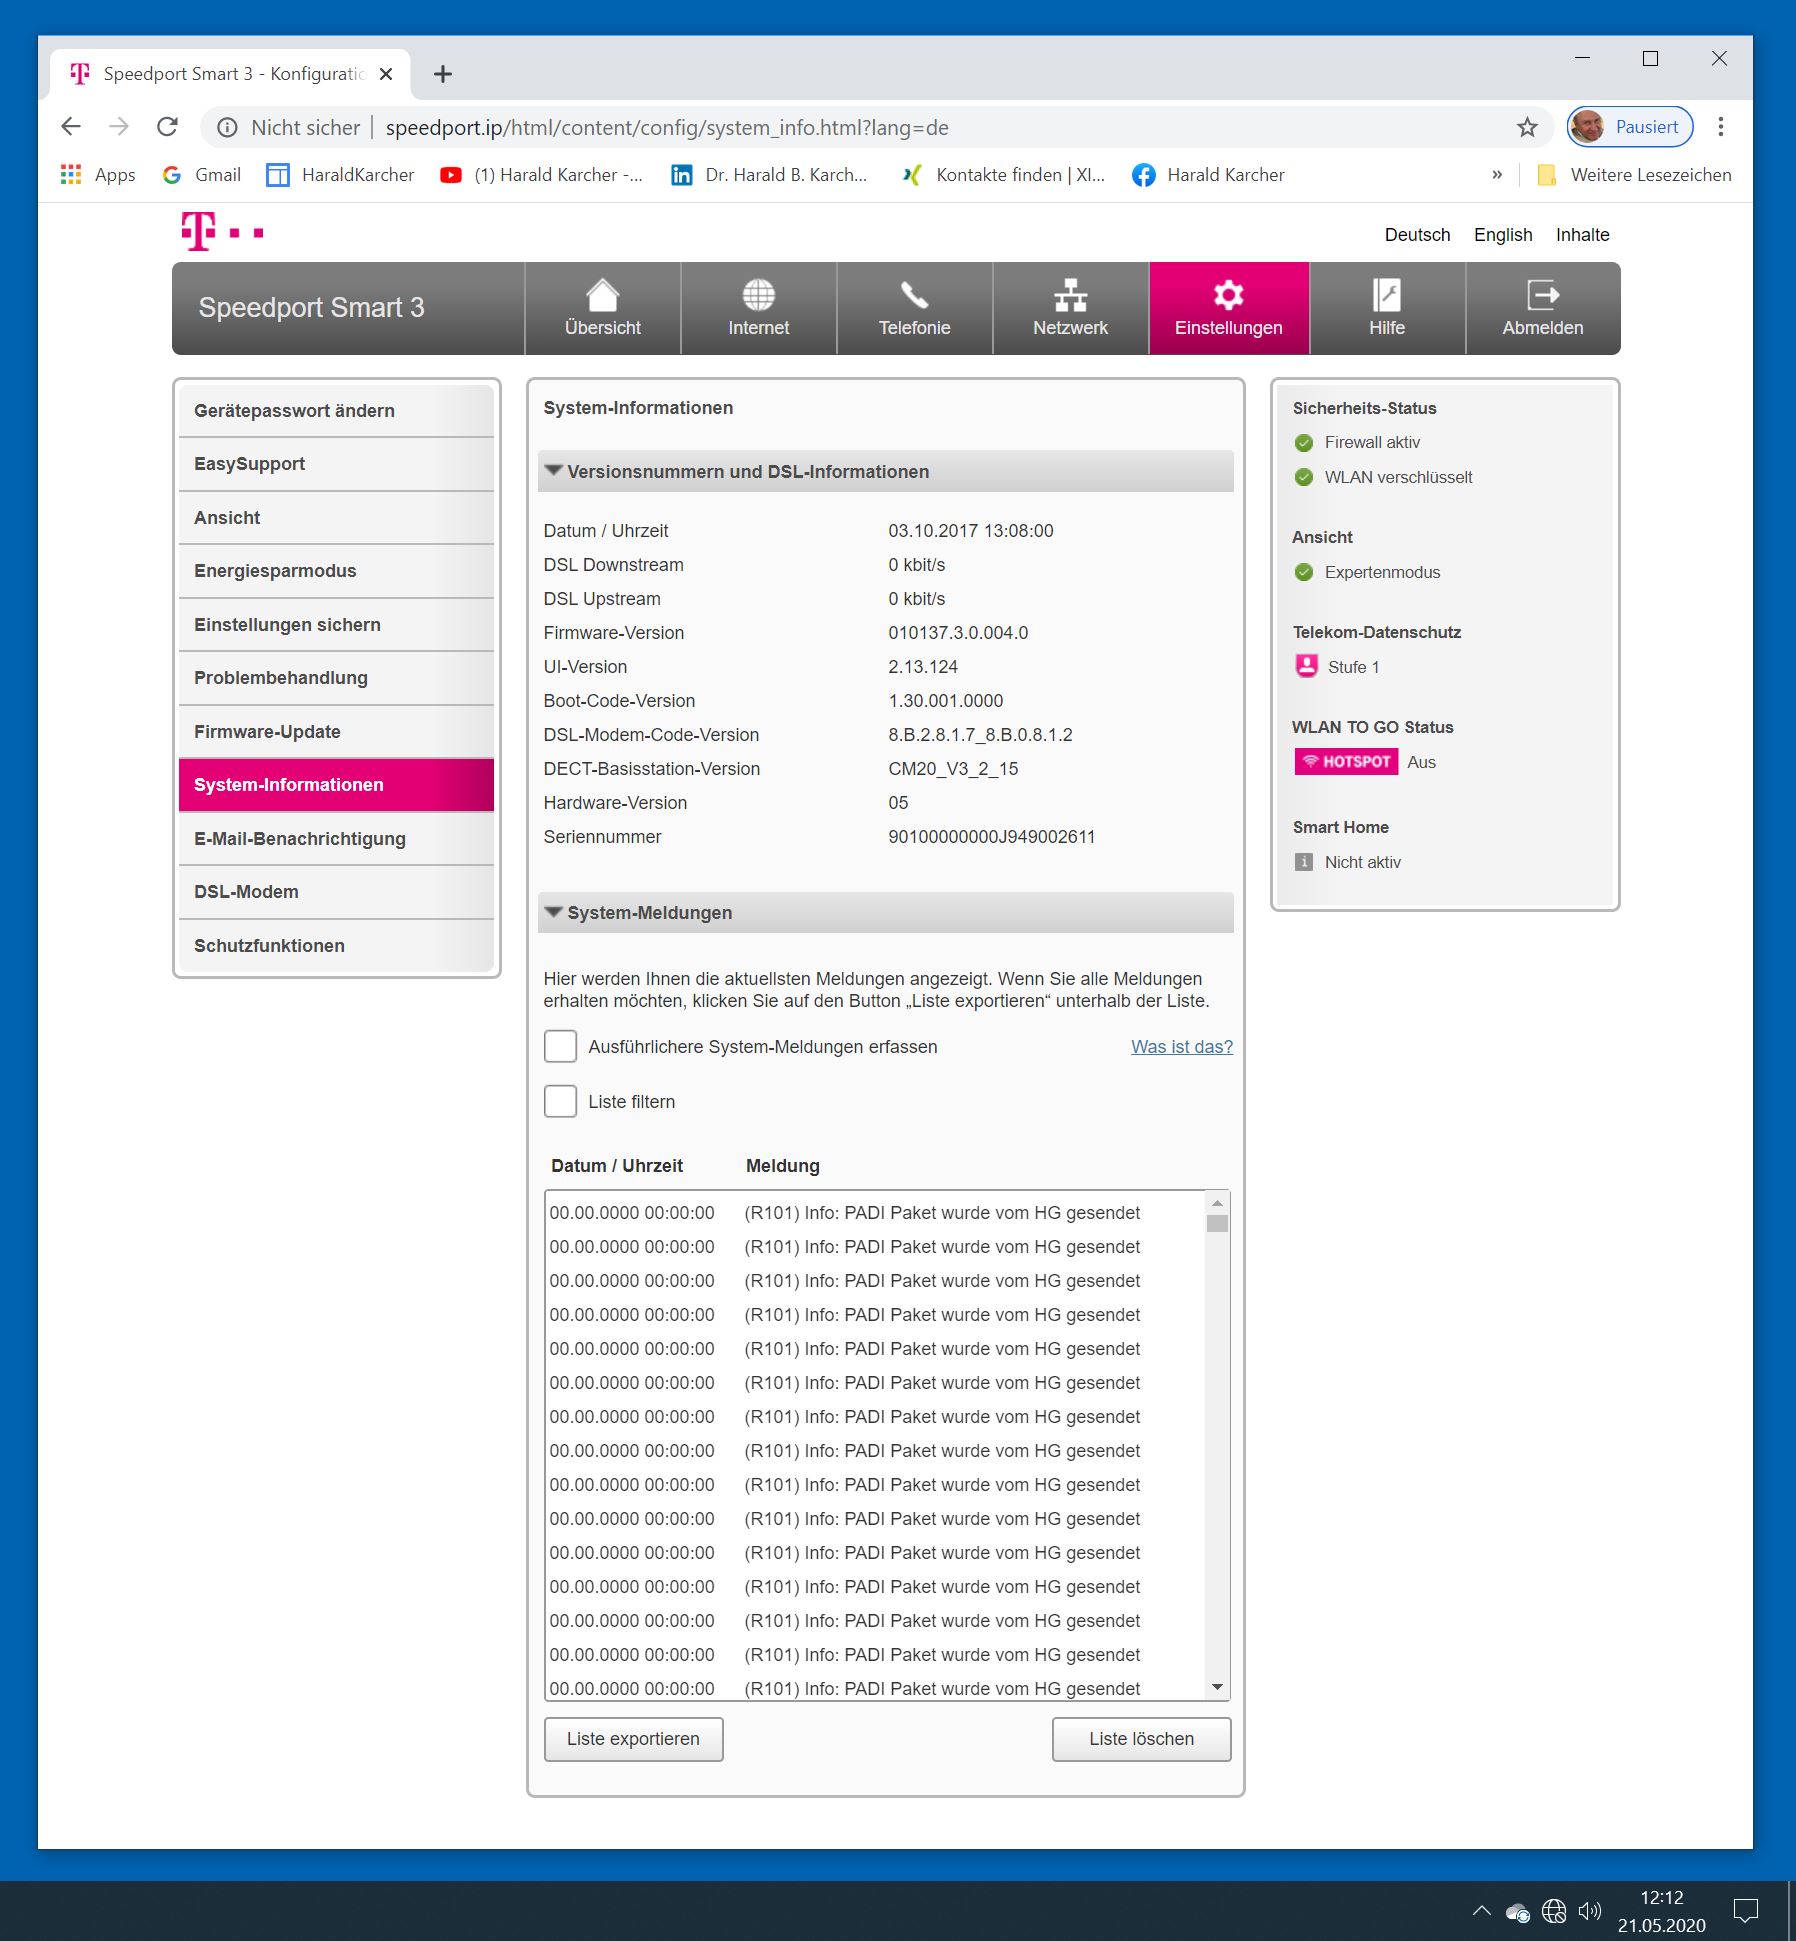This screenshot has height=1941, width=1796.
Task: Collapse the System-Meldungen section
Action: pyautogui.click(x=885, y=913)
